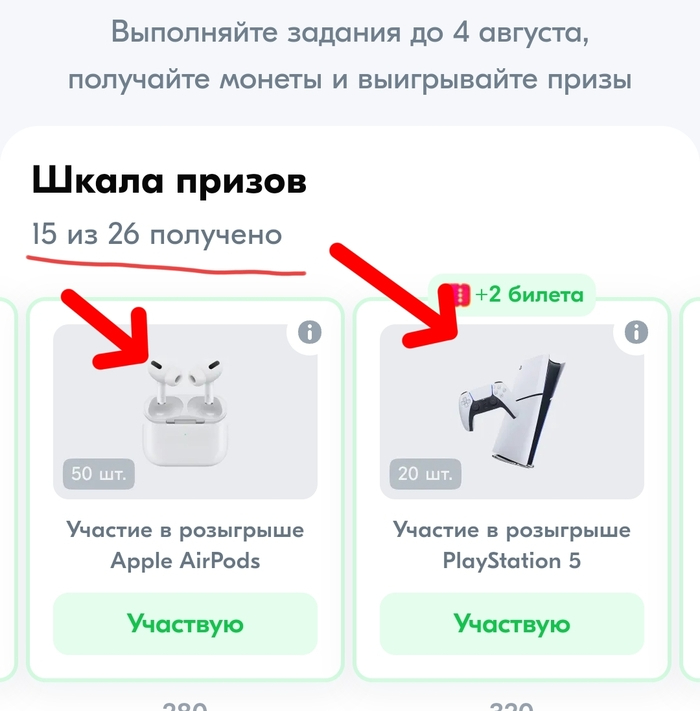Click the Apple AirPods product image
This screenshot has width=700, height=711.
(185, 412)
